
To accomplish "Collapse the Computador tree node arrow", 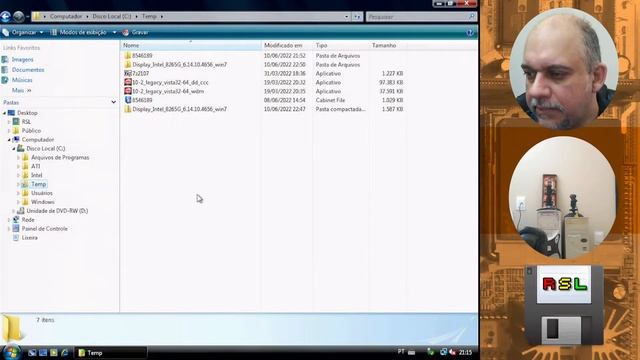I will [9, 140].
